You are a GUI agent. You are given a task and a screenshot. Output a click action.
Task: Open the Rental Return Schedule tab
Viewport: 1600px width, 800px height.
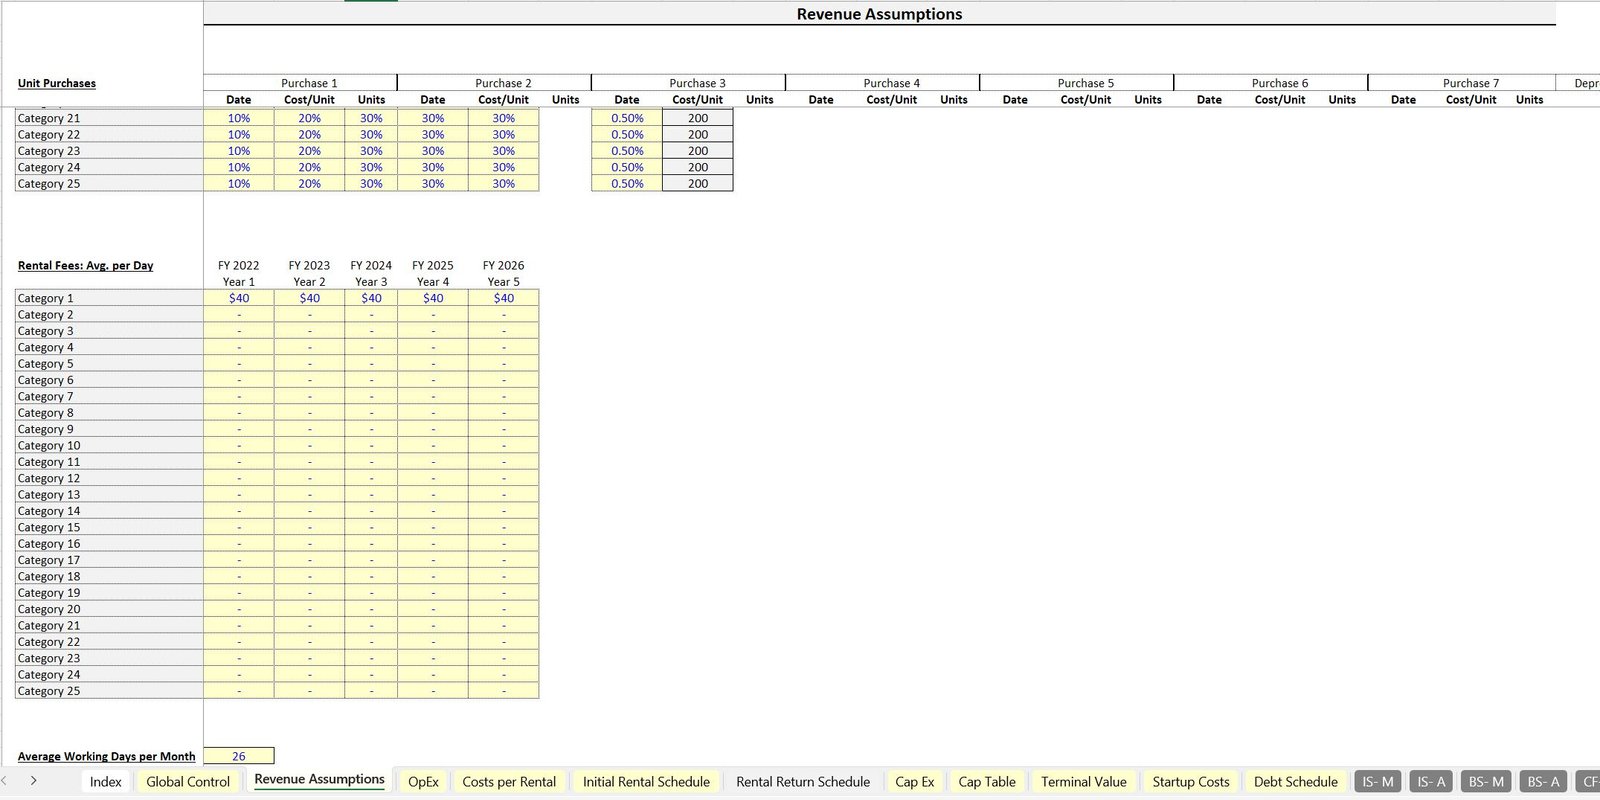802,782
